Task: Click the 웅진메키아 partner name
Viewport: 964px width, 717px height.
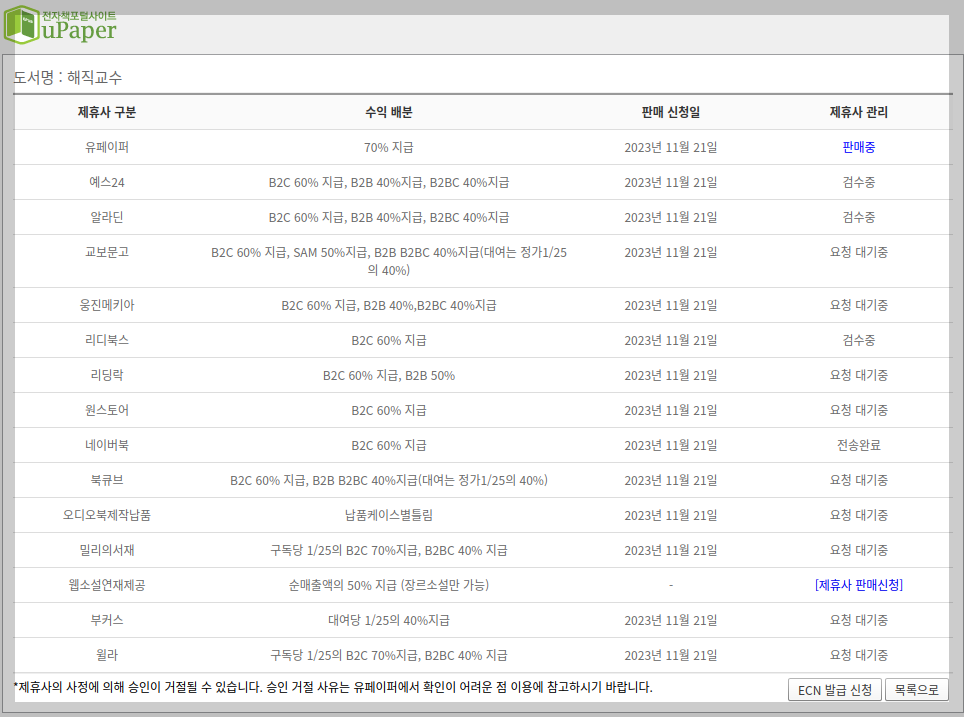Action: 106,305
